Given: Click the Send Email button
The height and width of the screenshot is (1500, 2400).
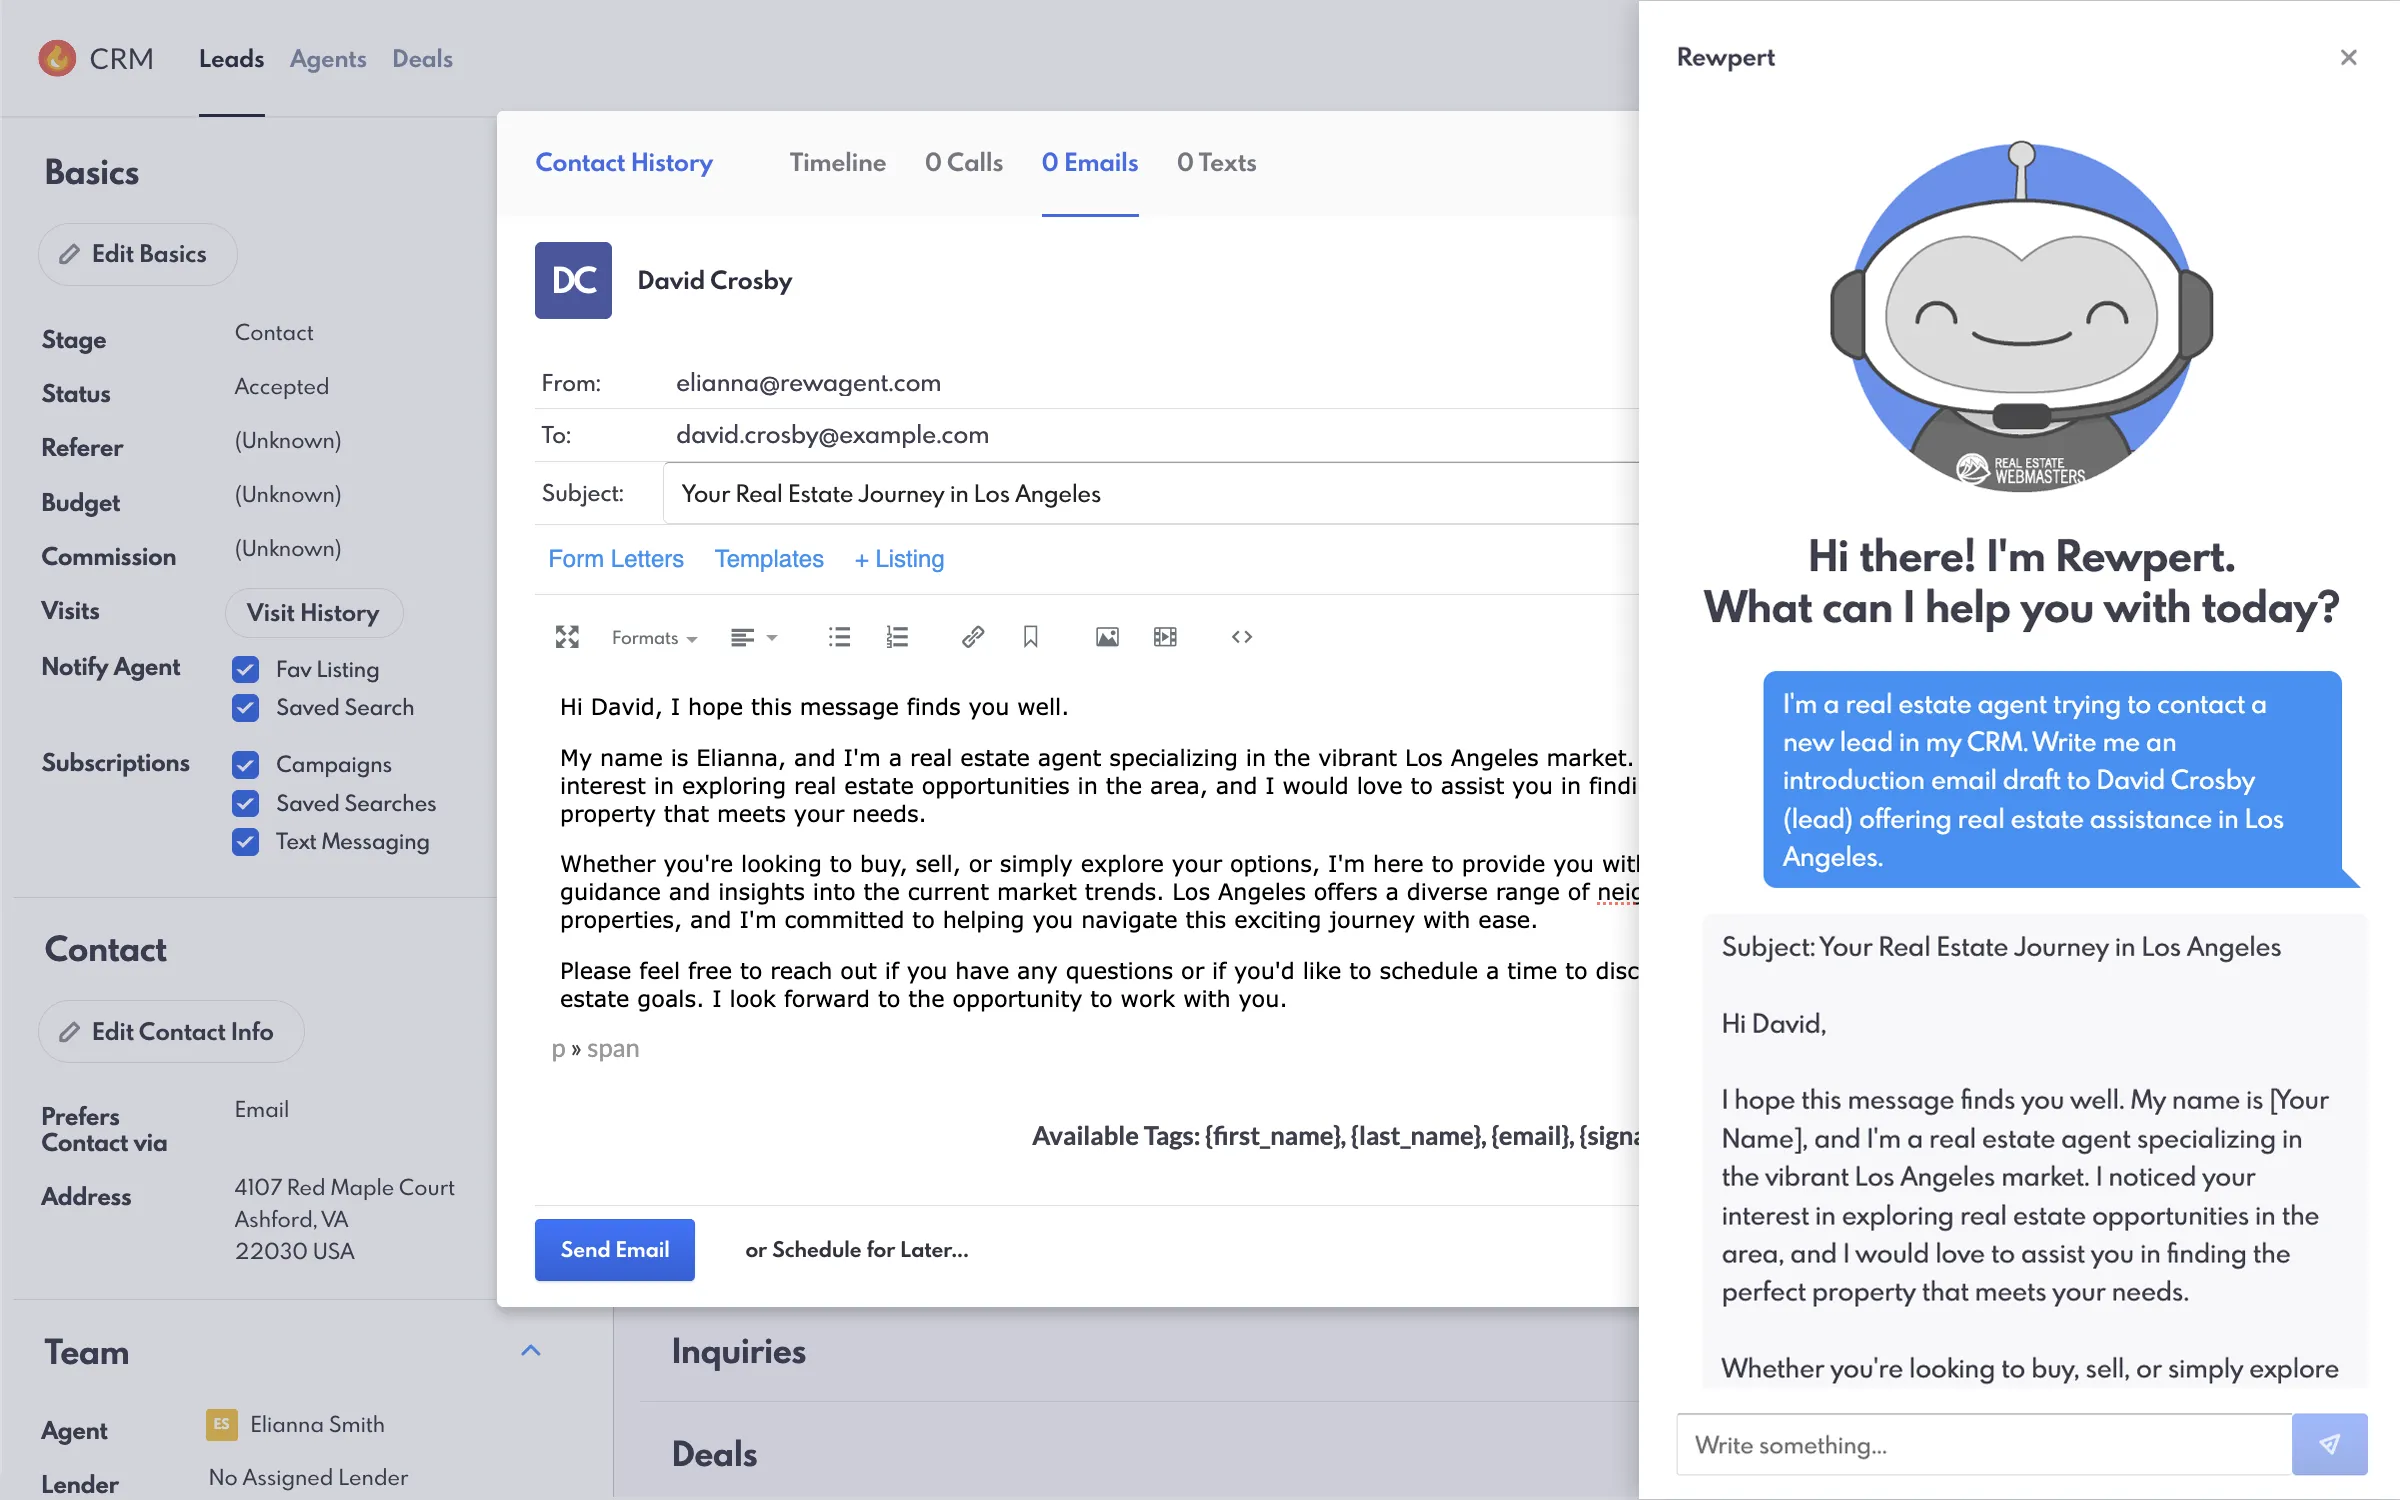Looking at the screenshot, I should point(614,1250).
